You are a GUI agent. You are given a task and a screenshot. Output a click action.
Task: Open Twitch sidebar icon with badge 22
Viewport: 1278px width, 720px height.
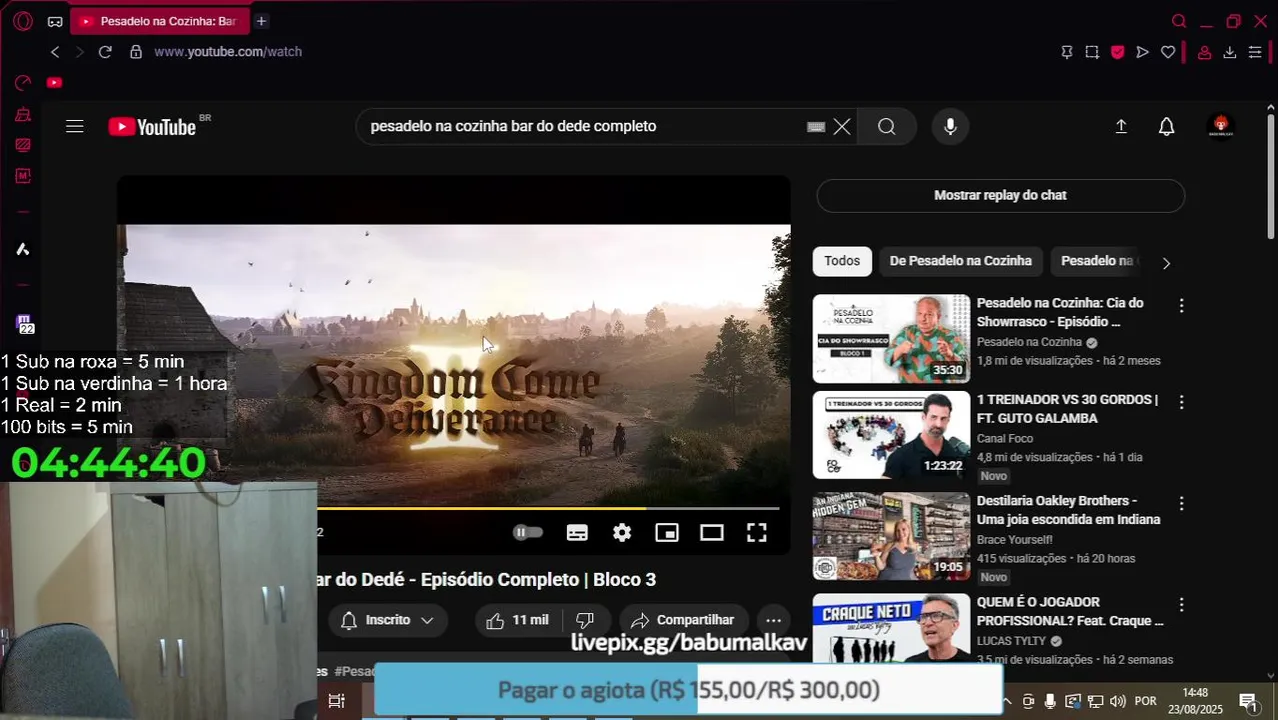pos(23,324)
